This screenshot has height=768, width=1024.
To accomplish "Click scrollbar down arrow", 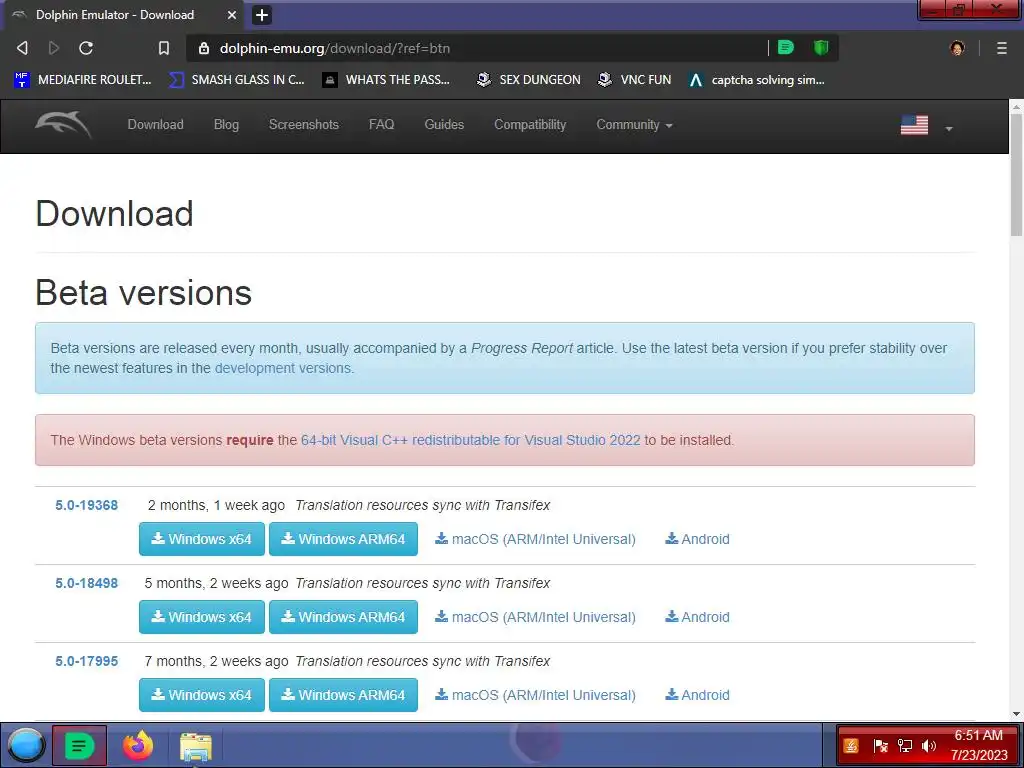I will click(x=1016, y=714).
